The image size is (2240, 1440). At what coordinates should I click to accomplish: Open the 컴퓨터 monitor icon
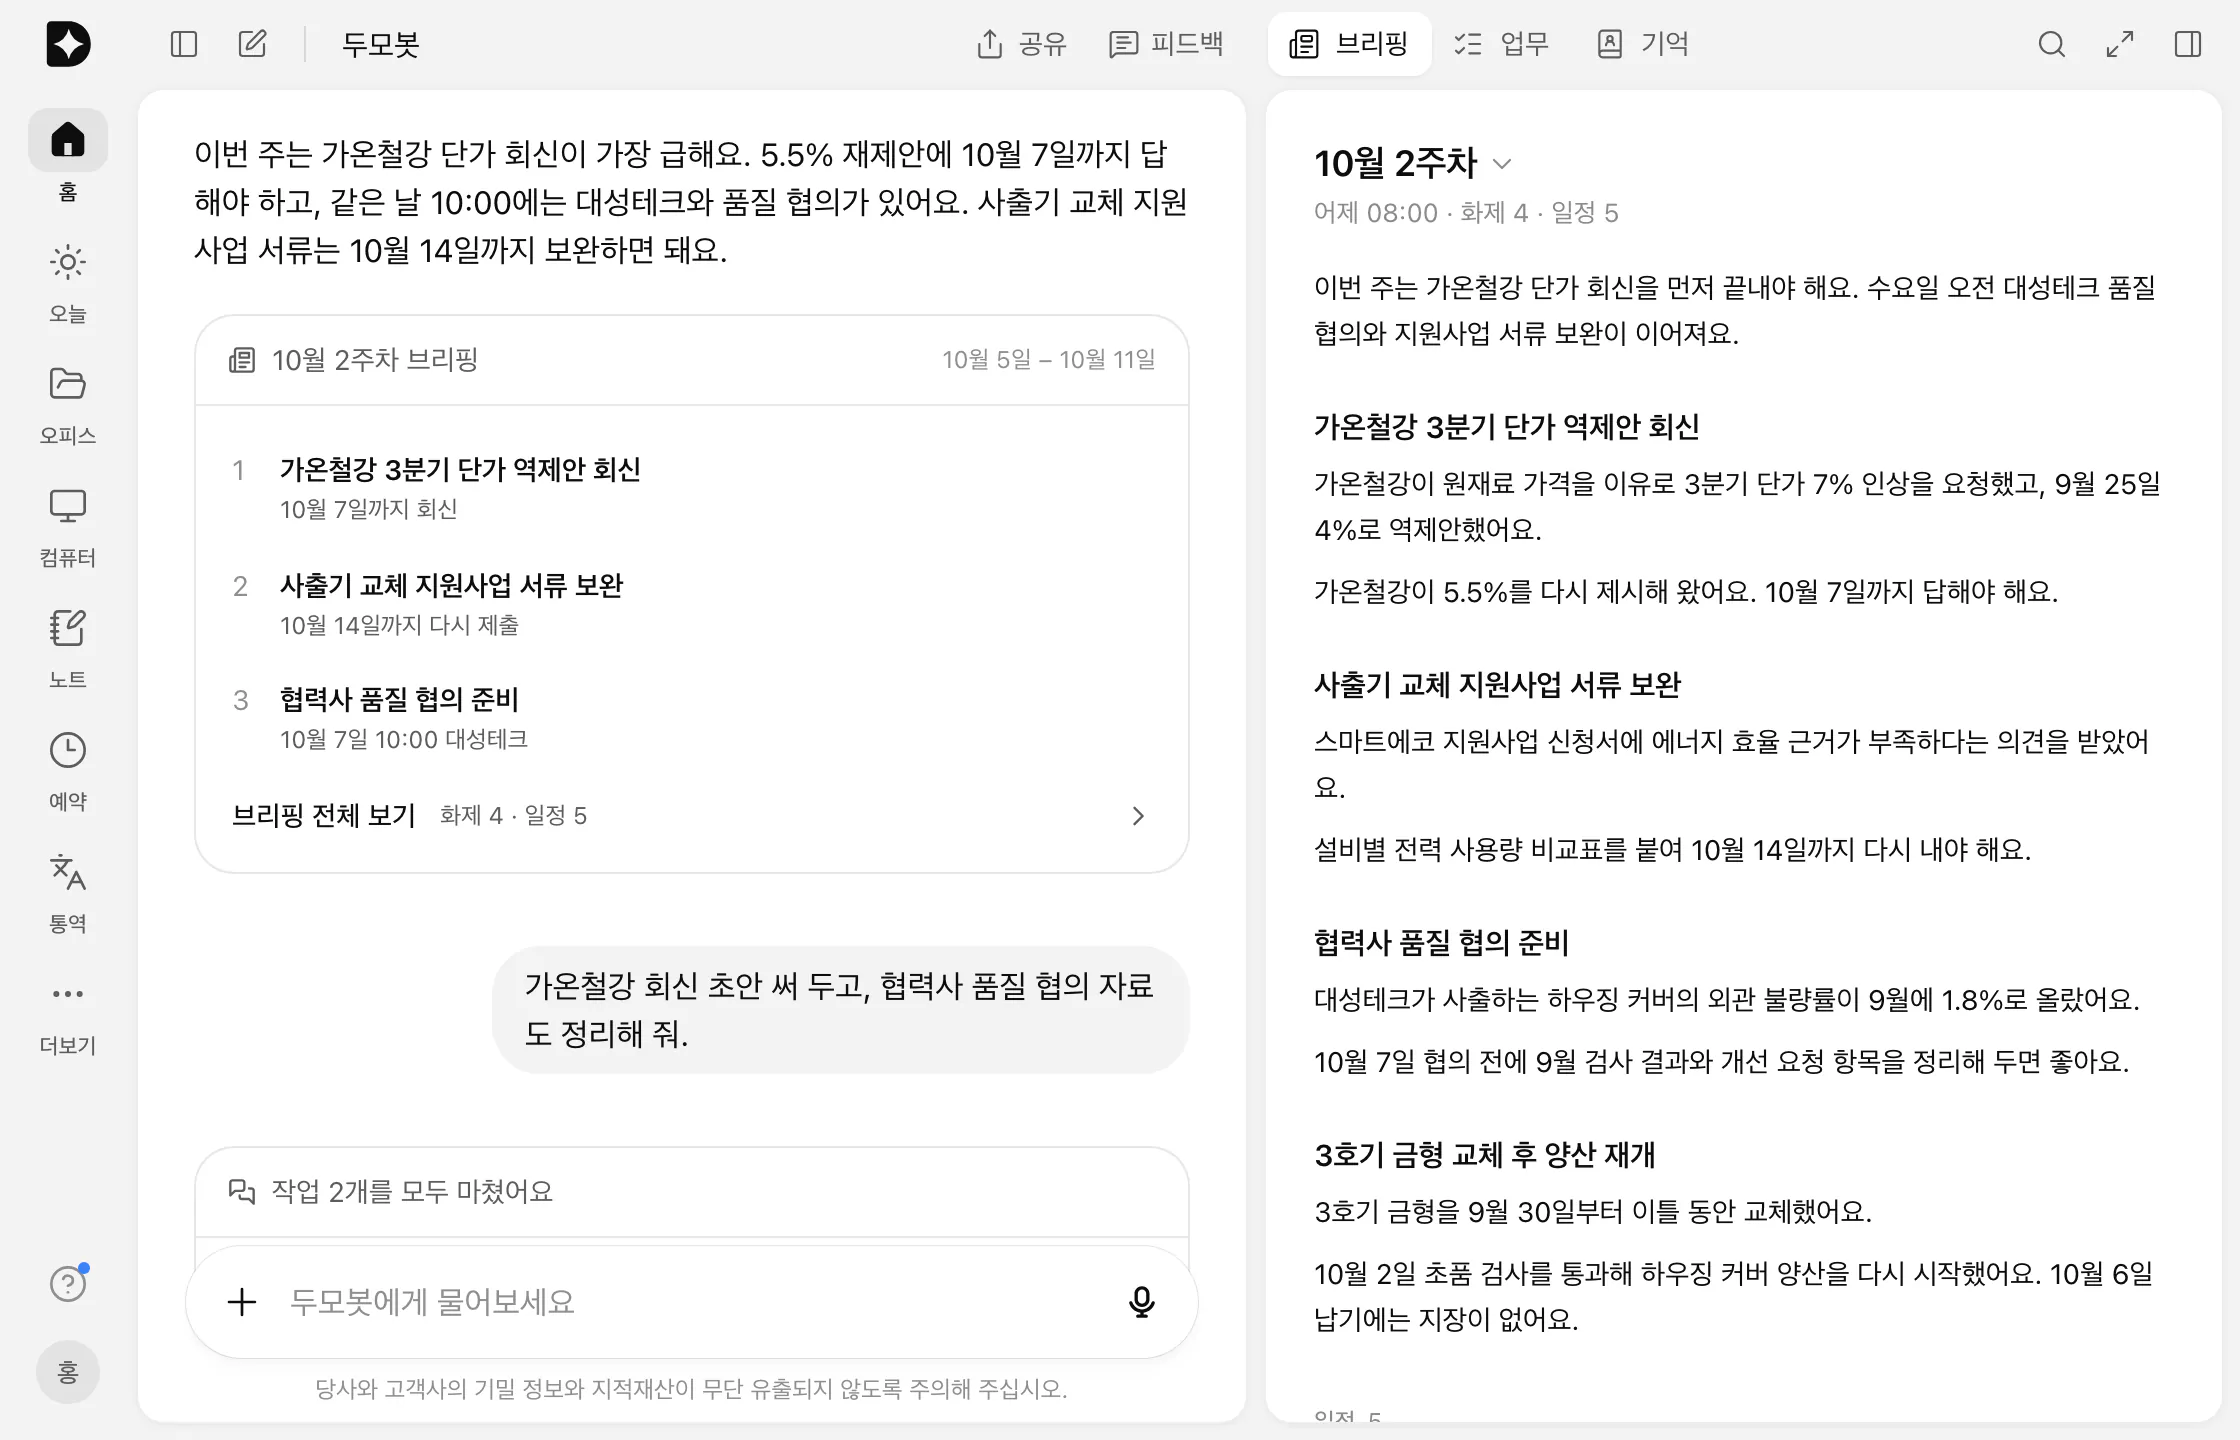click(68, 506)
